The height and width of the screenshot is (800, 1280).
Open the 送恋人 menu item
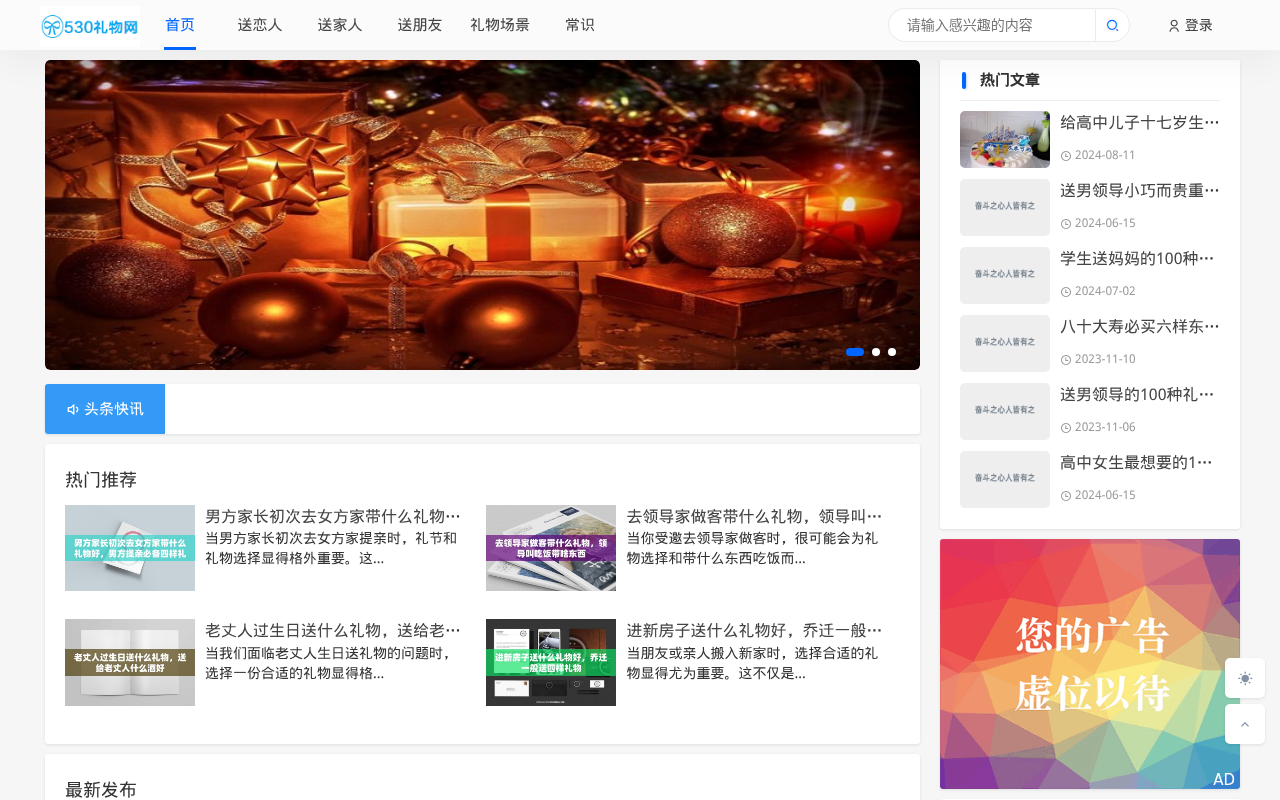pyautogui.click(x=260, y=24)
